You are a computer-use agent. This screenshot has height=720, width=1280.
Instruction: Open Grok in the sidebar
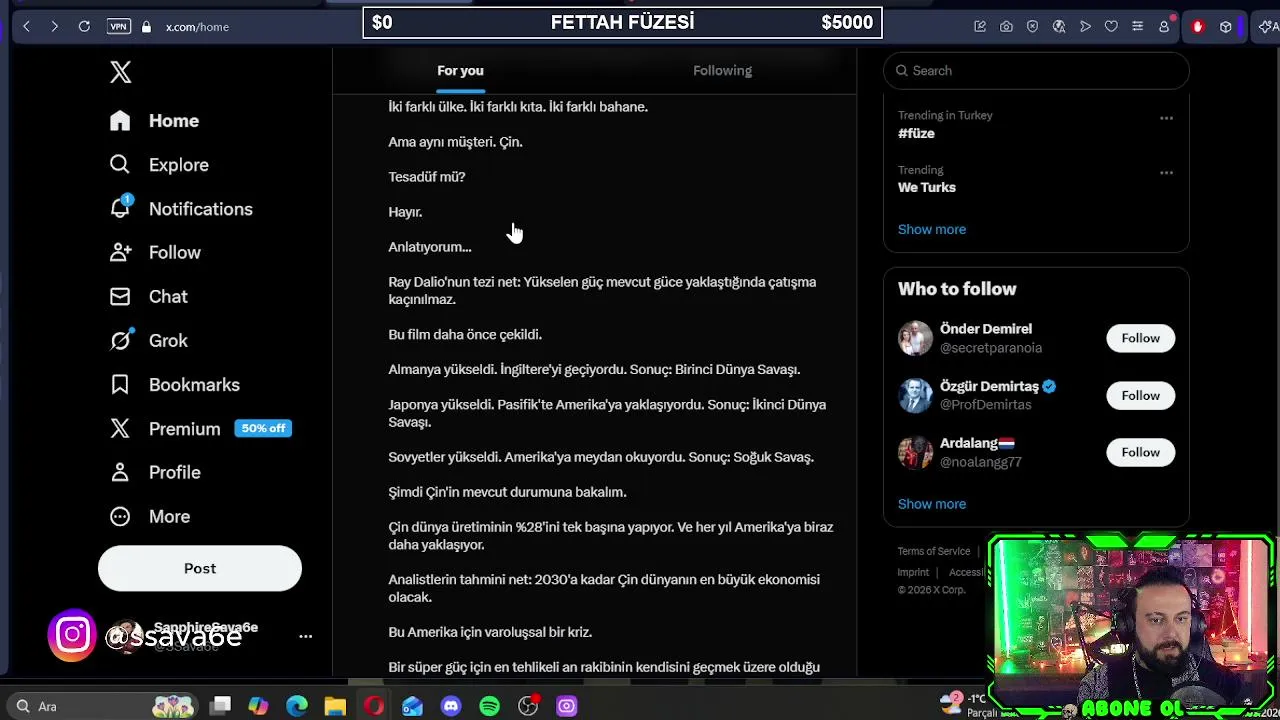point(149,340)
